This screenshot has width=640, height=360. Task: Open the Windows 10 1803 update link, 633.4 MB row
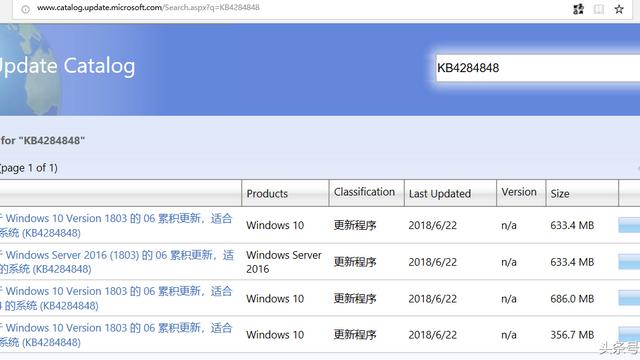(x=116, y=225)
